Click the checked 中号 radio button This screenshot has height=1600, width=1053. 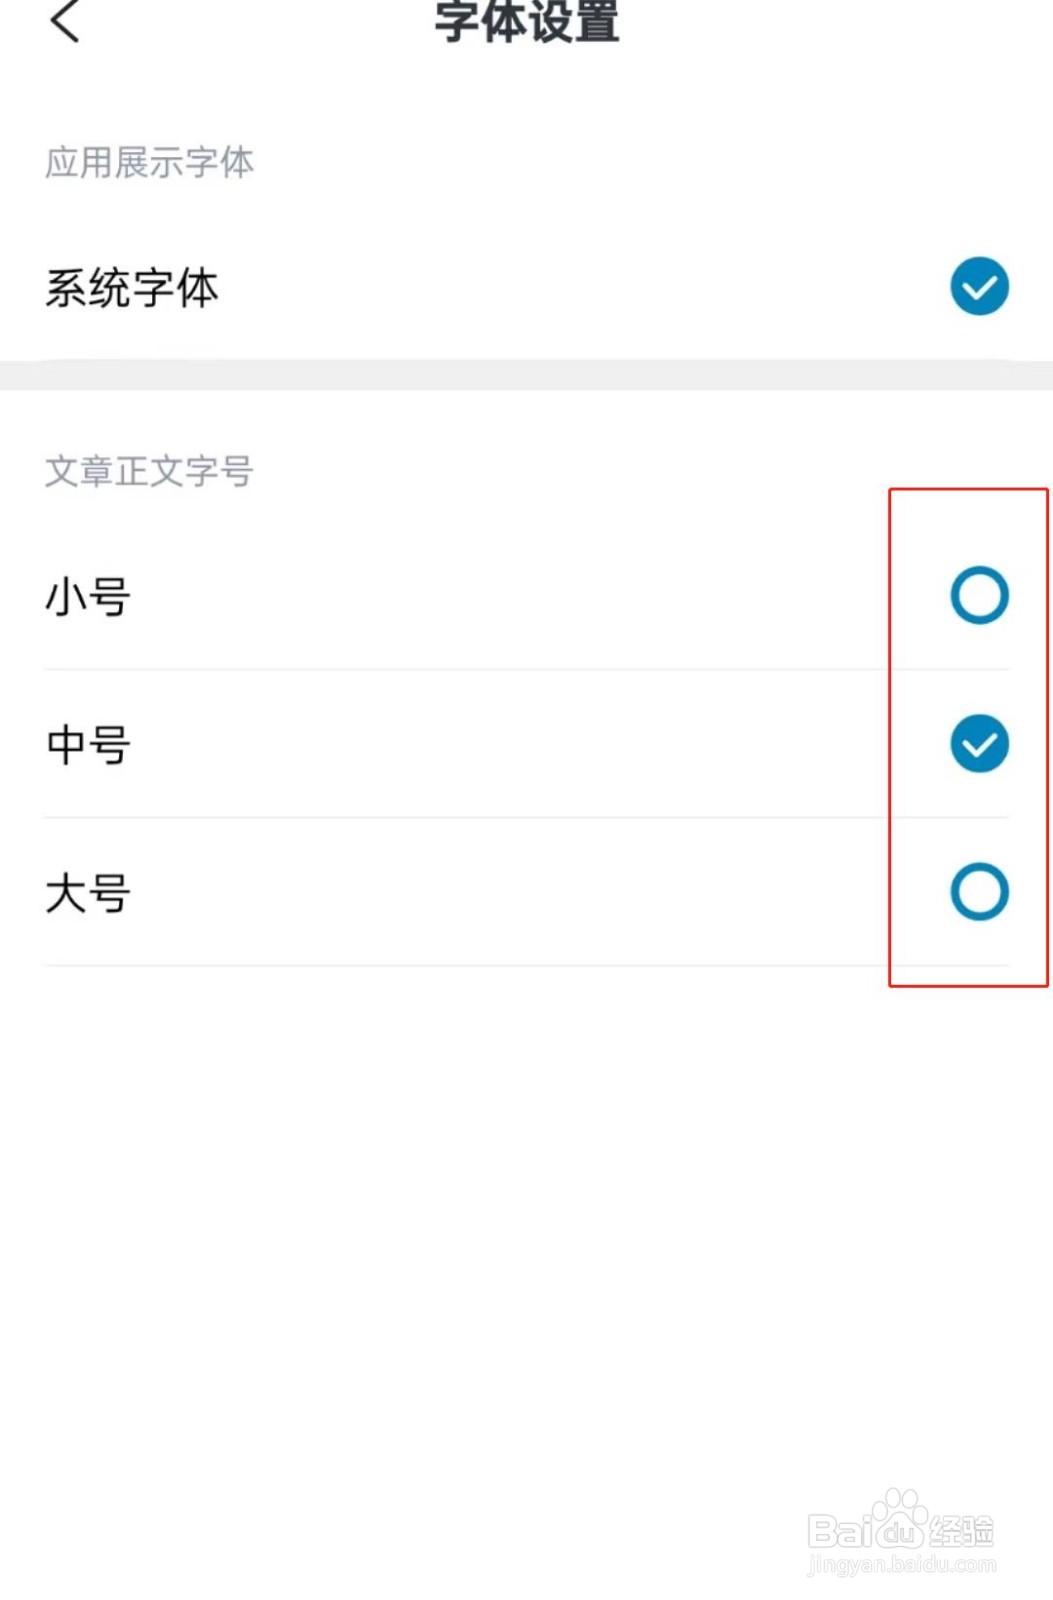pyautogui.click(x=979, y=744)
